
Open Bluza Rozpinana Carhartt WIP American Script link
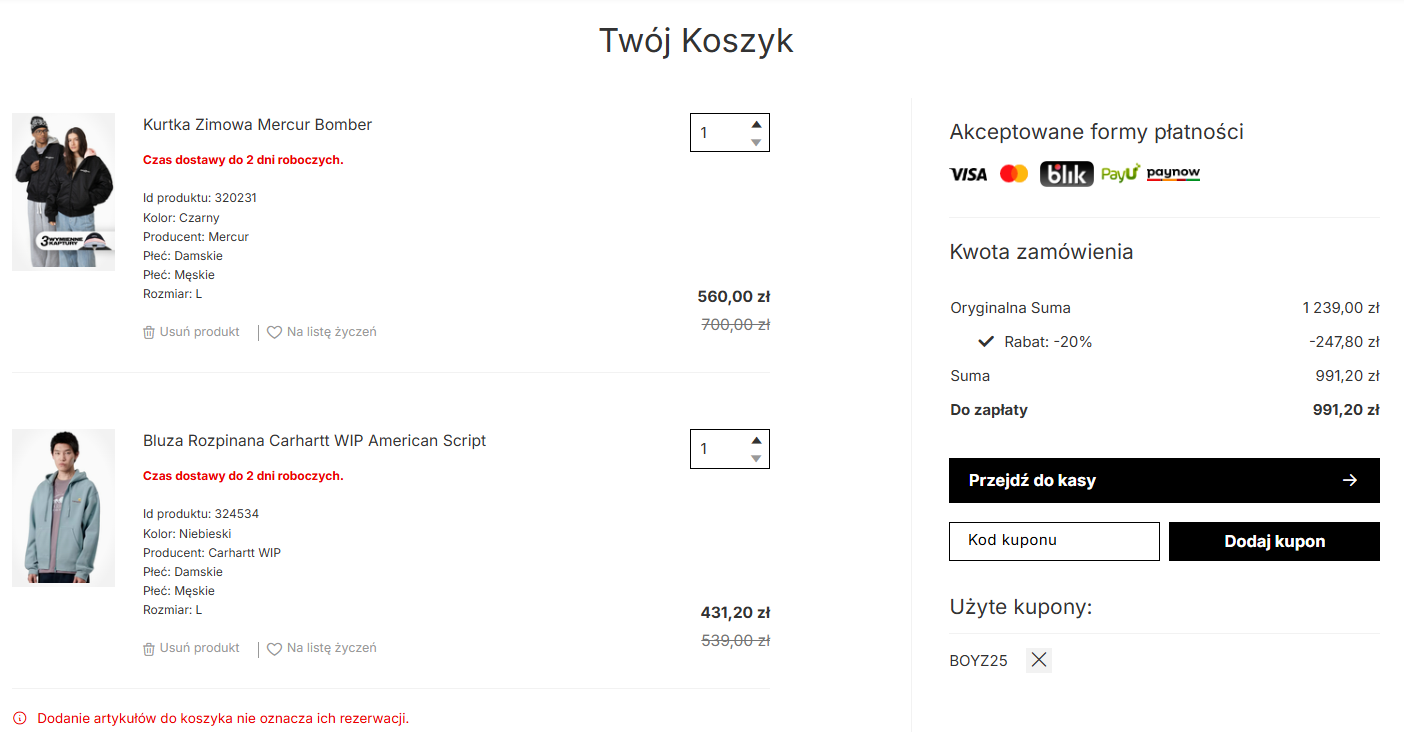point(314,440)
